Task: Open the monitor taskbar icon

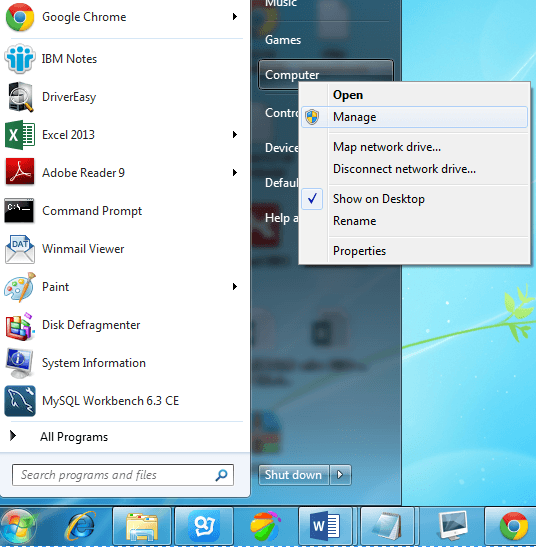Action: coord(453,526)
